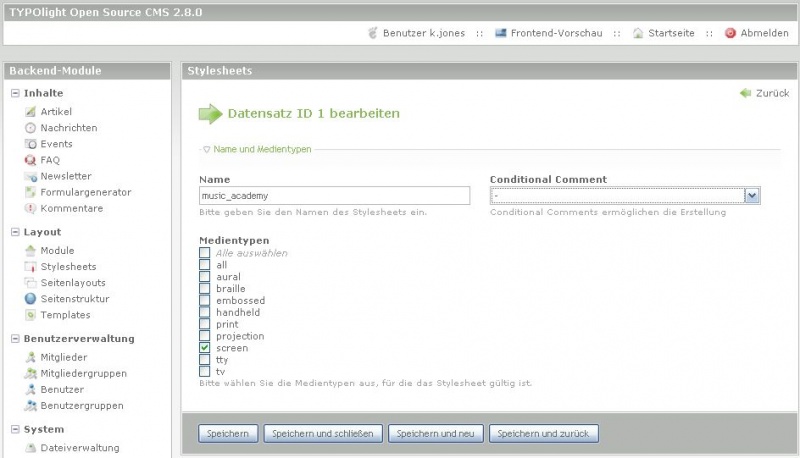The image size is (800, 458).
Task: Uncheck the screen media type checkbox
Action: pos(204,348)
